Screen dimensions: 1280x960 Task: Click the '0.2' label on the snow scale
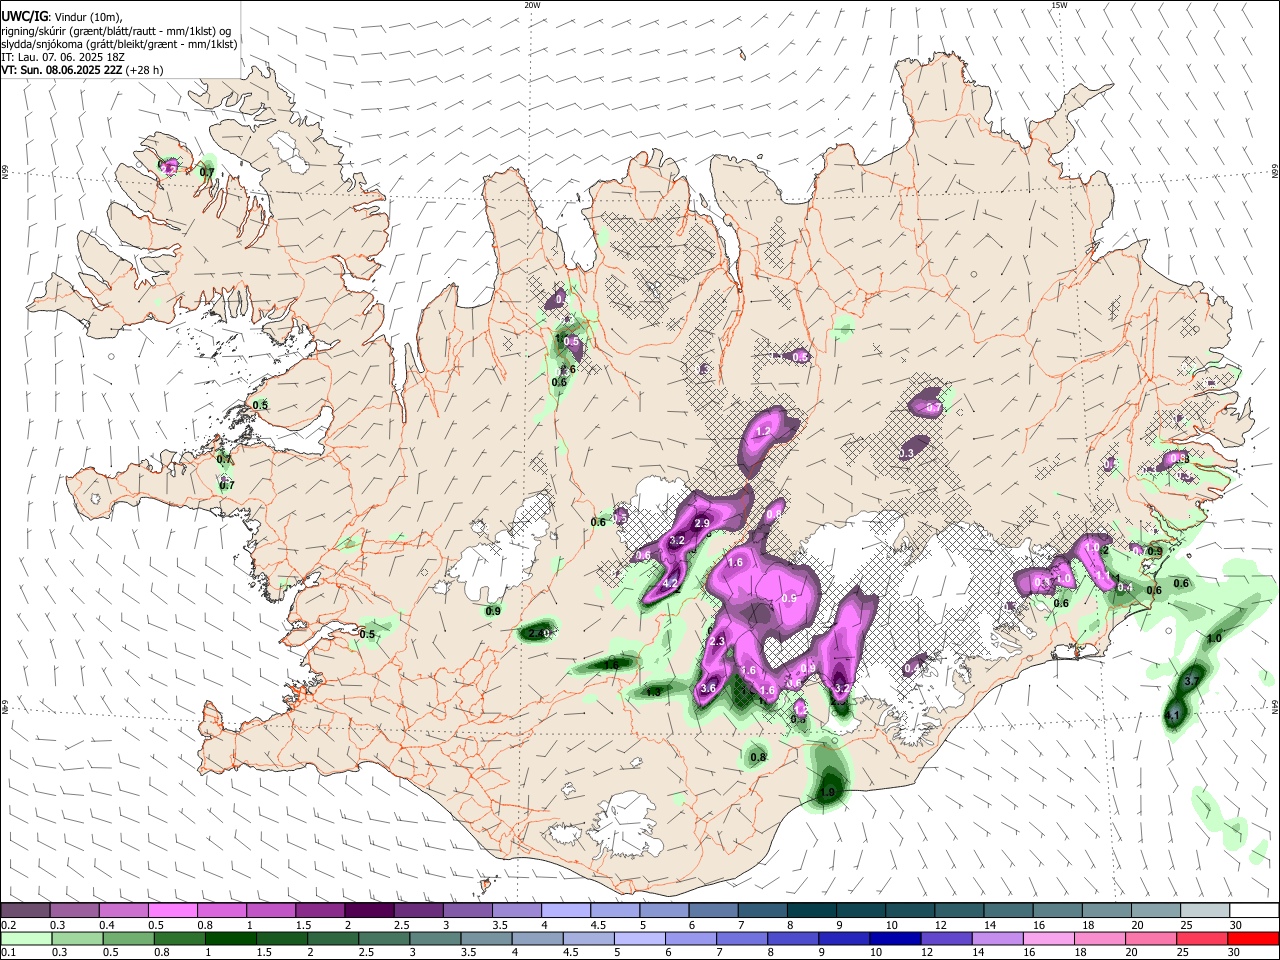coord(8,924)
